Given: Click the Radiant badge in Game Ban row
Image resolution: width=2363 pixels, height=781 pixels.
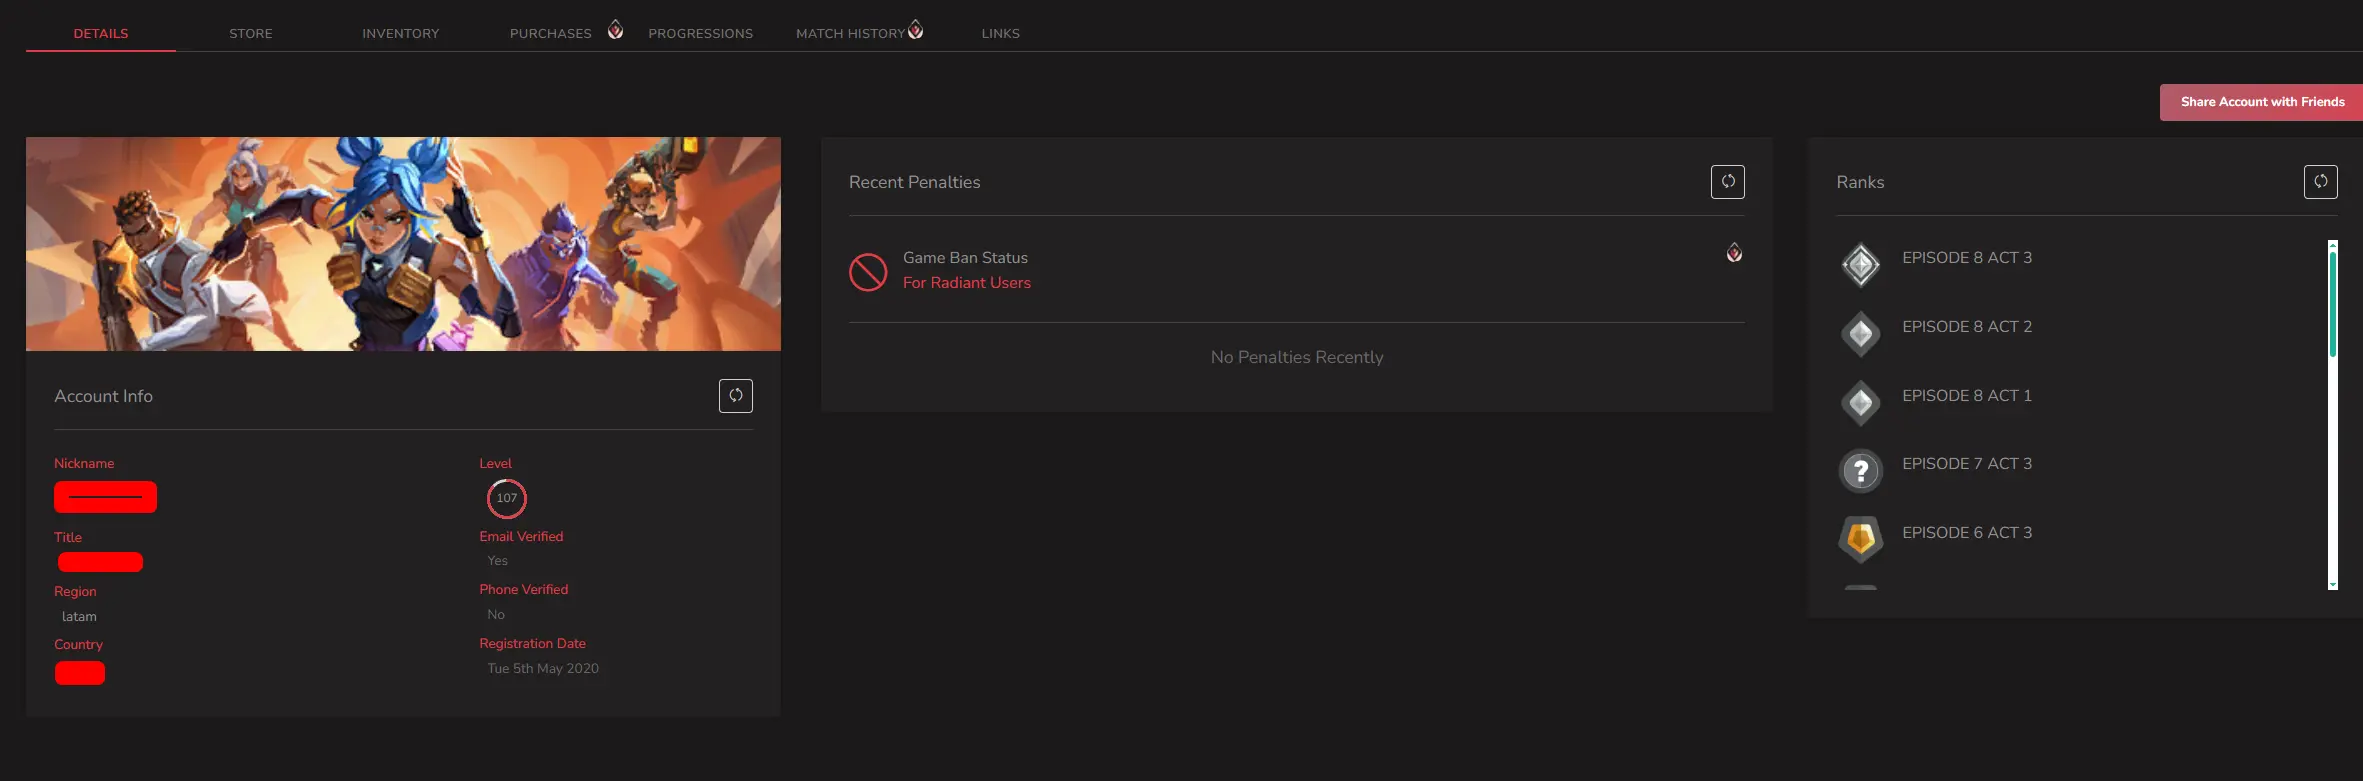Looking at the screenshot, I should click(x=1734, y=253).
